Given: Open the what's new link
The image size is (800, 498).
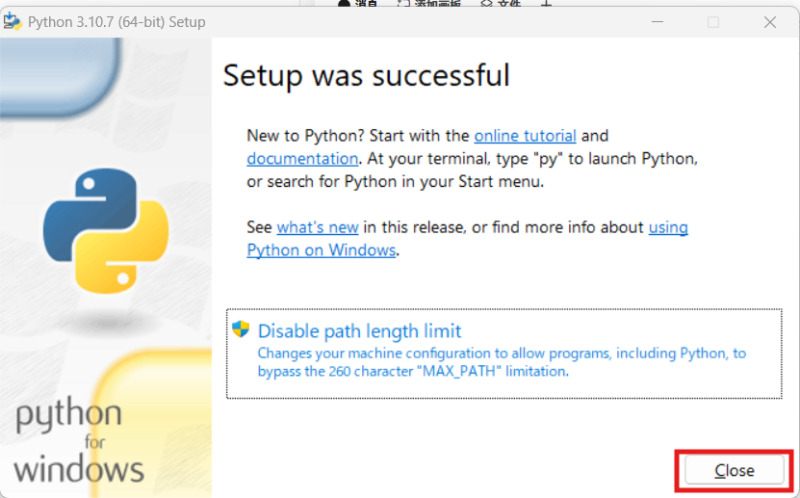Looking at the screenshot, I should [317, 227].
